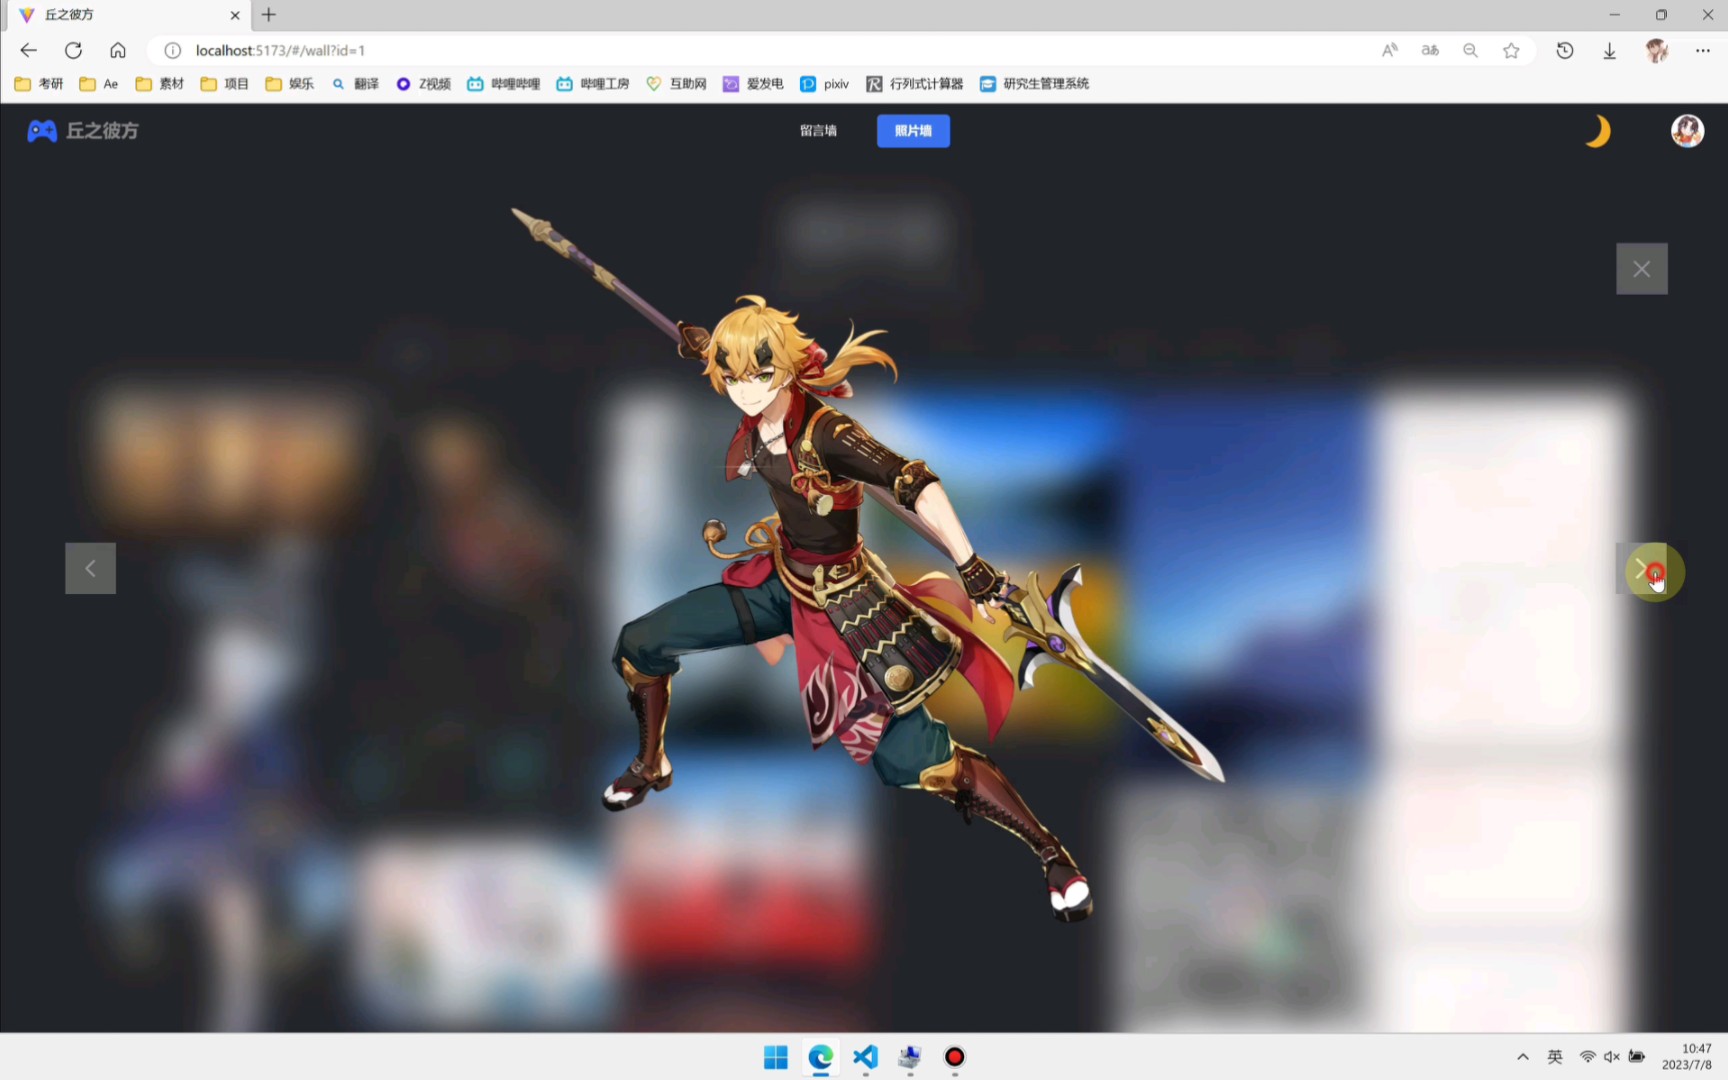
Task: Add this page to favorites
Action: point(1511,50)
